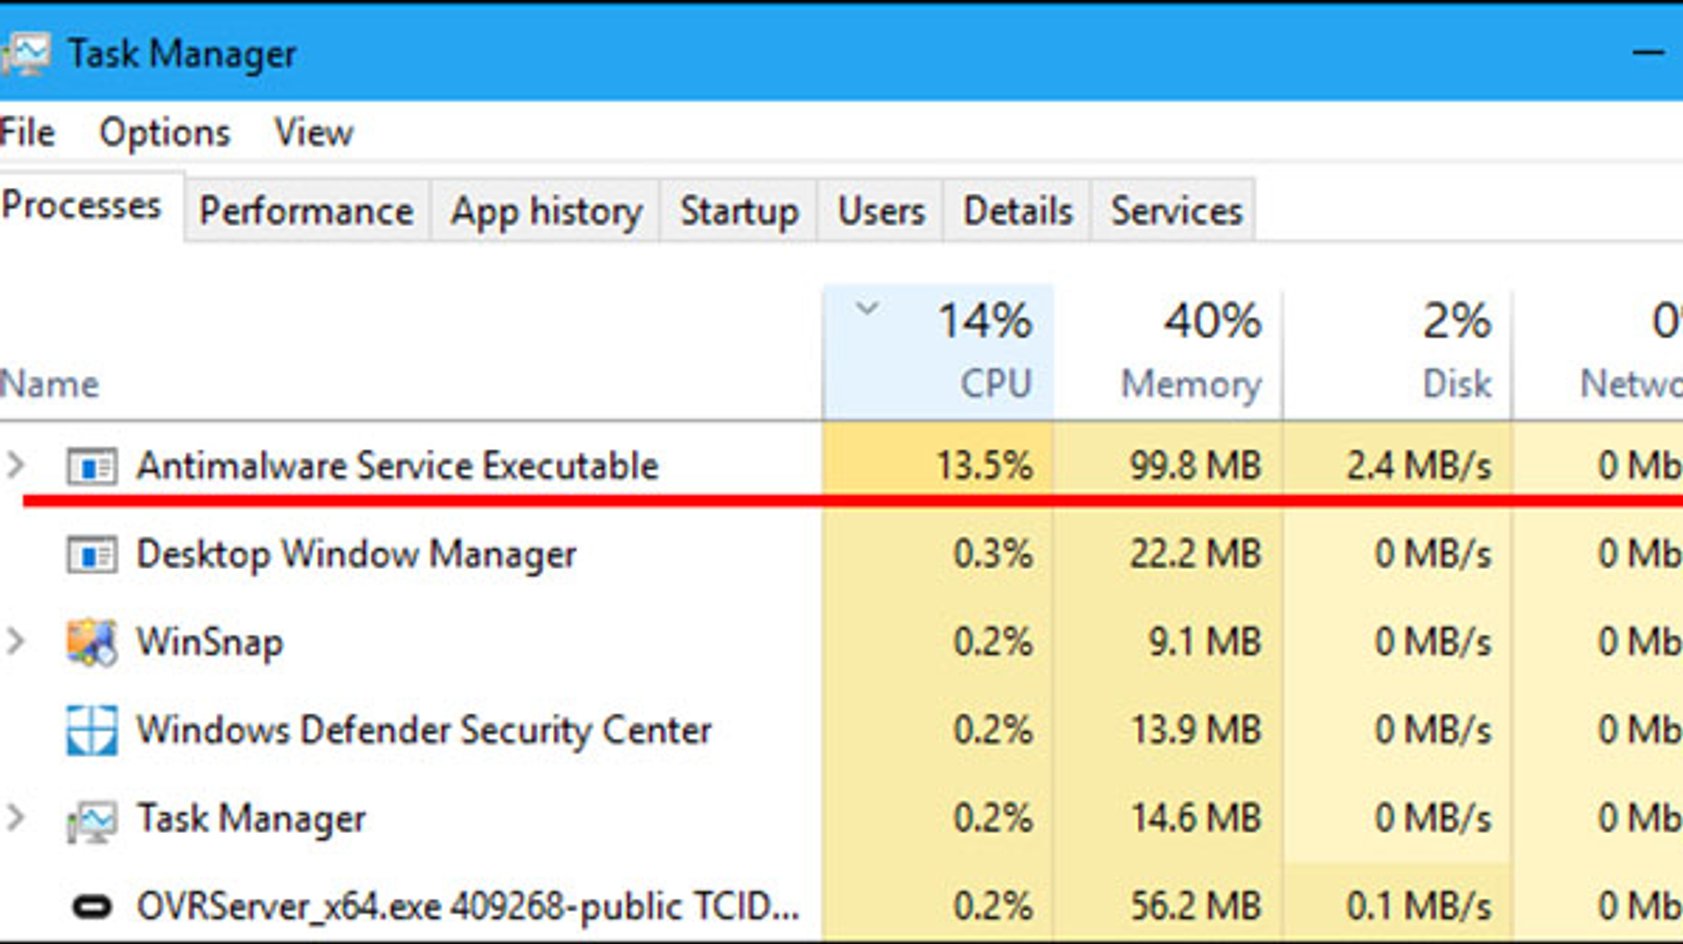Switch to the Performance tab

point(306,211)
